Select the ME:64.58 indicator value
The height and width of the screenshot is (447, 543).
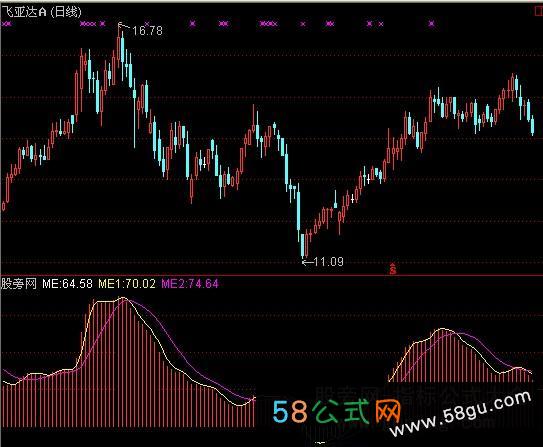(x=68, y=284)
